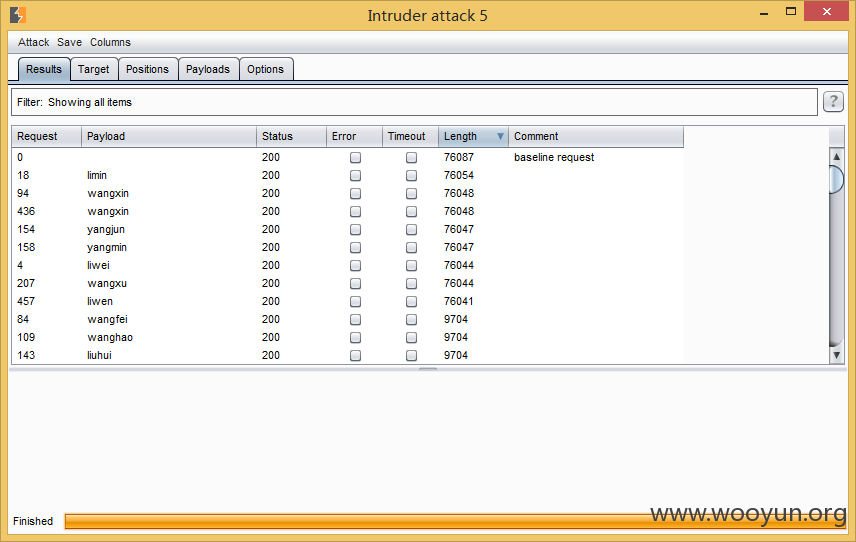Image resolution: width=856 pixels, height=542 pixels.
Task: Minimize the Intruder attack window
Action: tap(764, 13)
